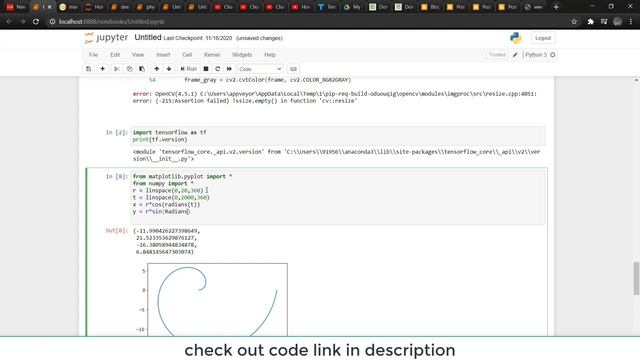640x360 pixels.
Task: Open the File menu
Action: (93, 55)
